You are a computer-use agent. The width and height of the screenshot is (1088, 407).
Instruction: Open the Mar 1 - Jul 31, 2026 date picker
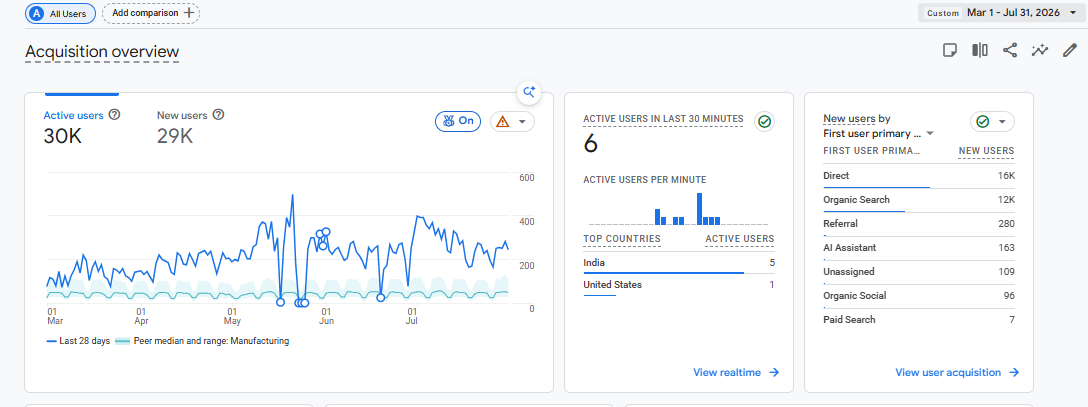point(1001,12)
